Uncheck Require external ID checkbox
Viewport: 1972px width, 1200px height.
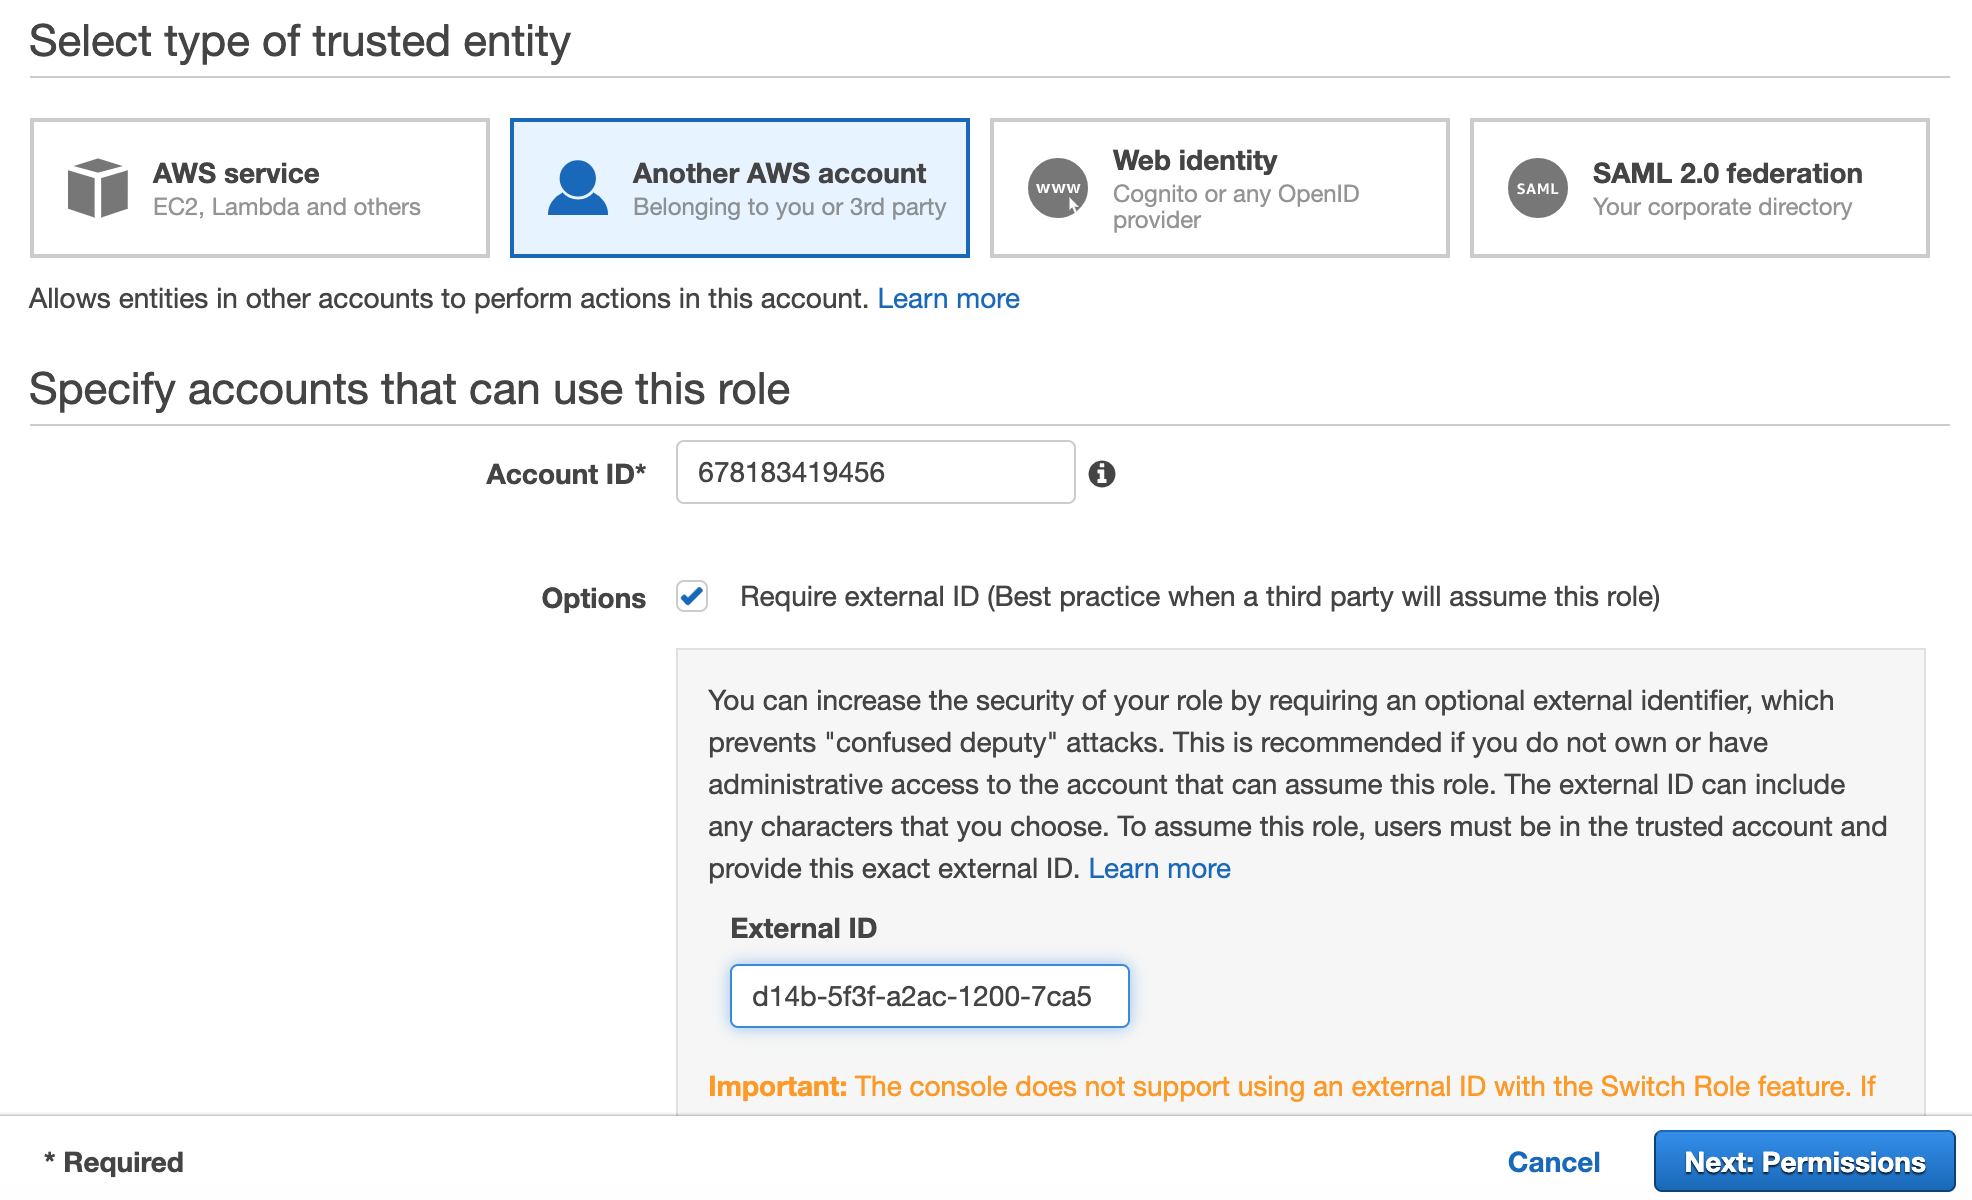[692, 596]
